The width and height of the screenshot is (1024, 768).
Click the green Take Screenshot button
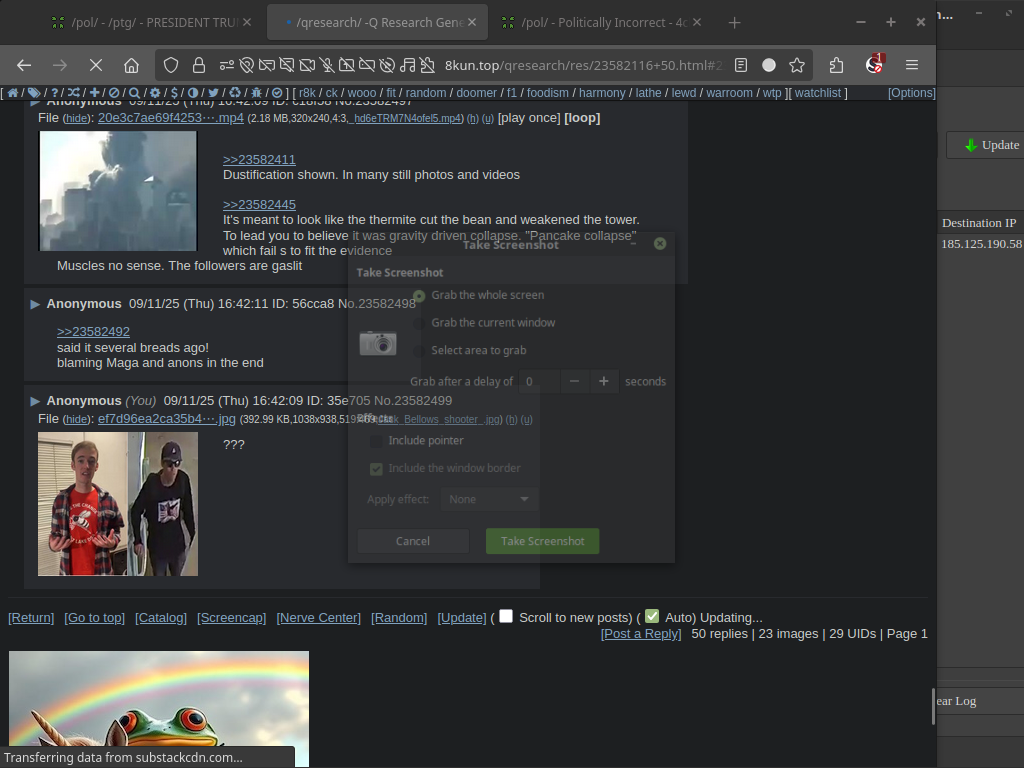coord(542,541)
